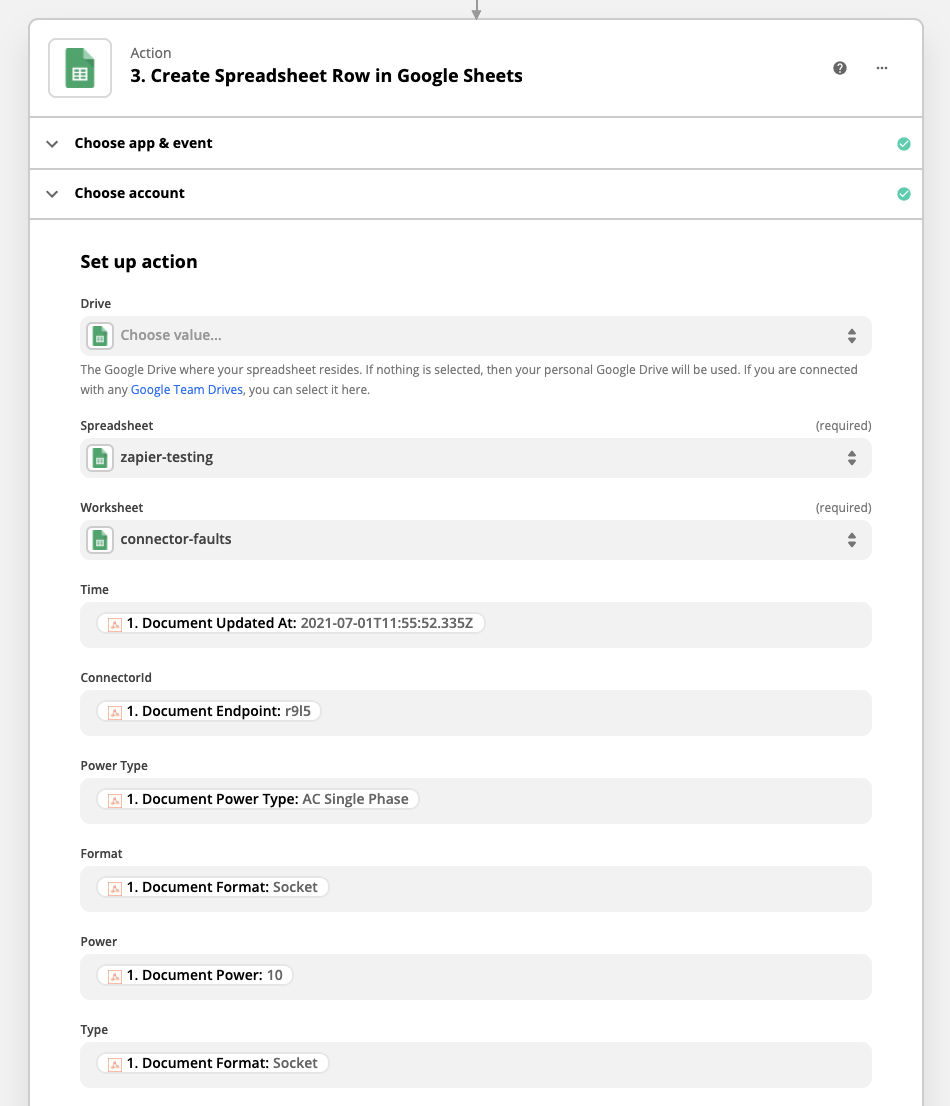Click the Sheets icon in Drive field

[x=100, y=336]
